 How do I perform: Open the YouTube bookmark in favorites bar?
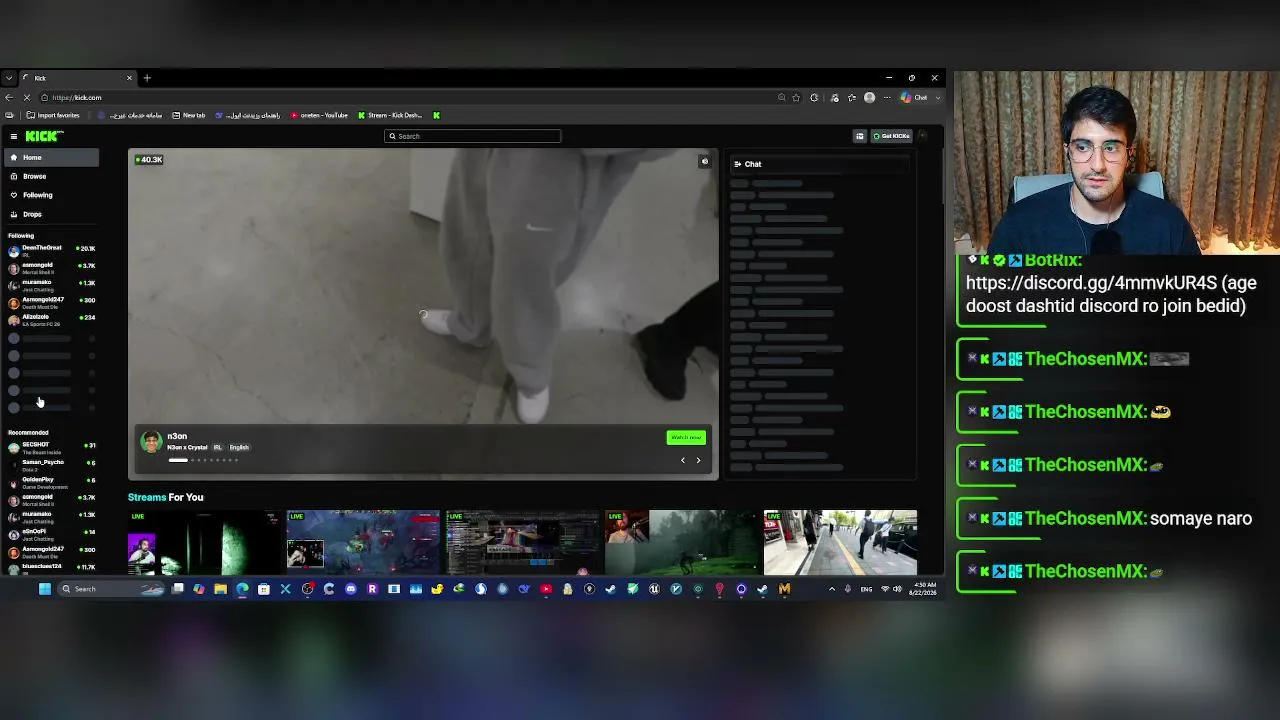point(320,115)
